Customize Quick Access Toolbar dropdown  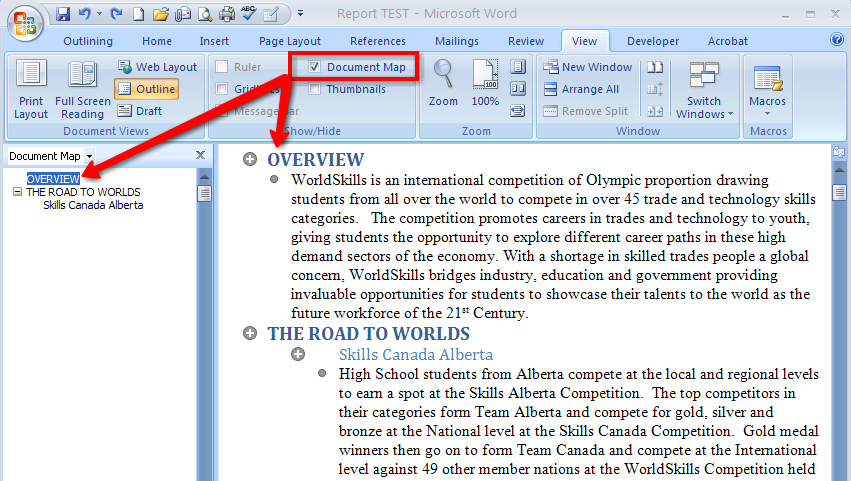(x=300, y=14)
